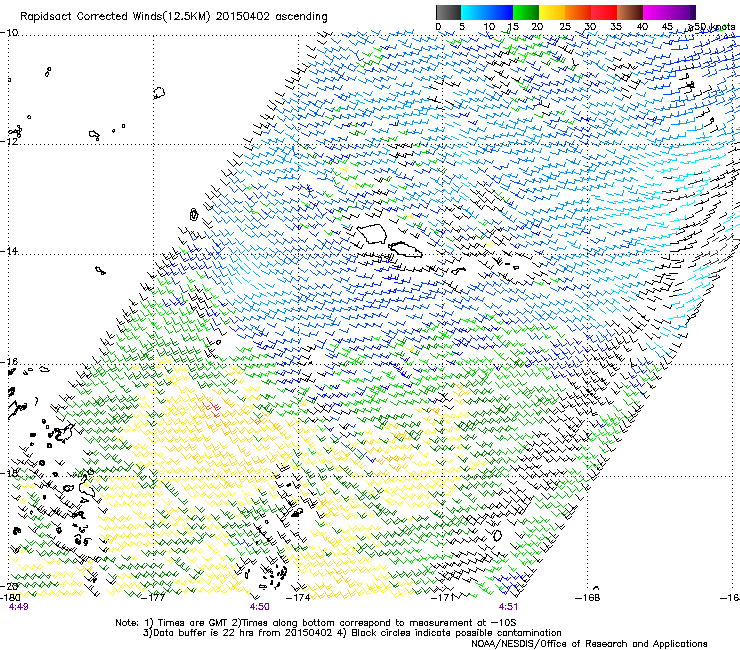Click the purple '4:50' swath time label
The height and width of the screenshot is (650, 740).
pyautogui.click(x=260, y=607)
